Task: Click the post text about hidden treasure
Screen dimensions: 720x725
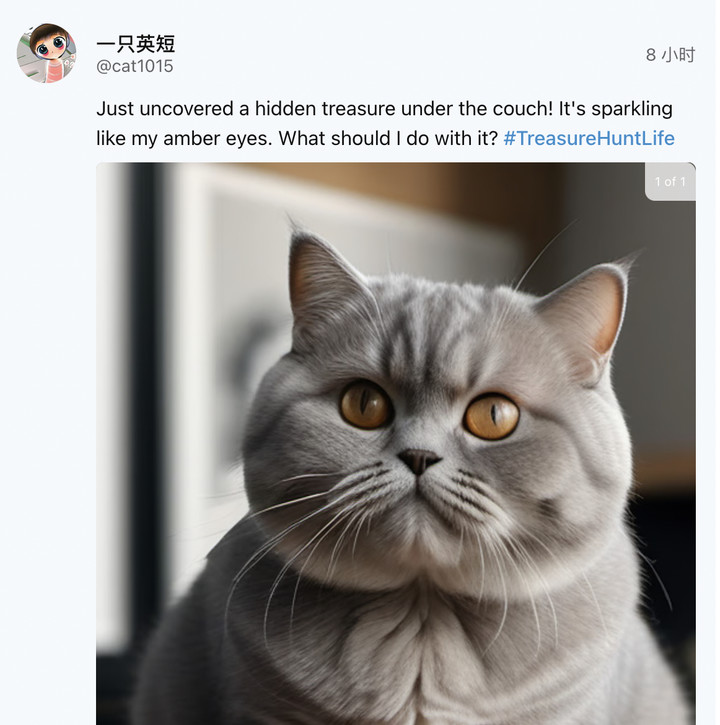Action: coord(385,123)
